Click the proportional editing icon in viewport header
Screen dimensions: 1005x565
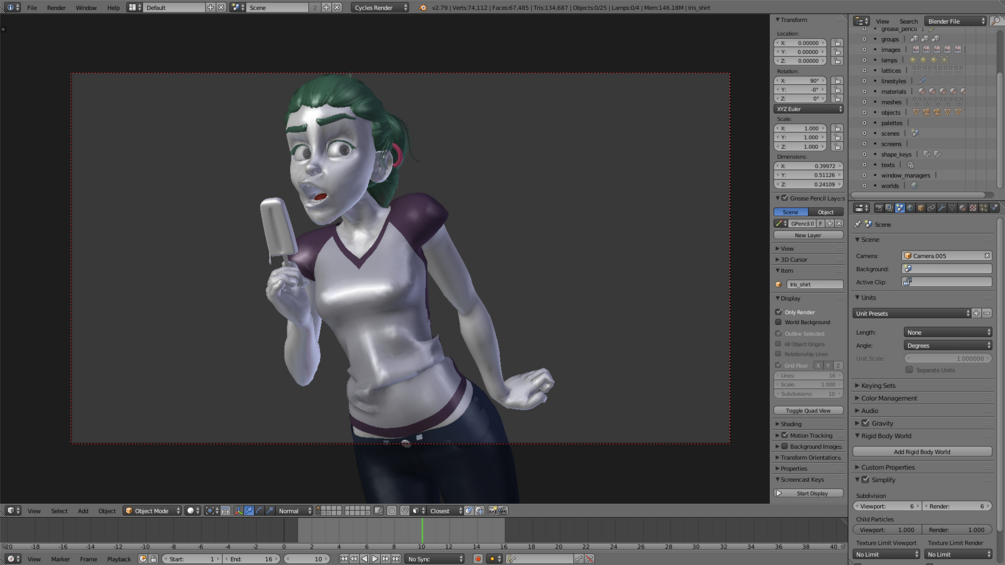pyautogui.click(x=391, y=511)
